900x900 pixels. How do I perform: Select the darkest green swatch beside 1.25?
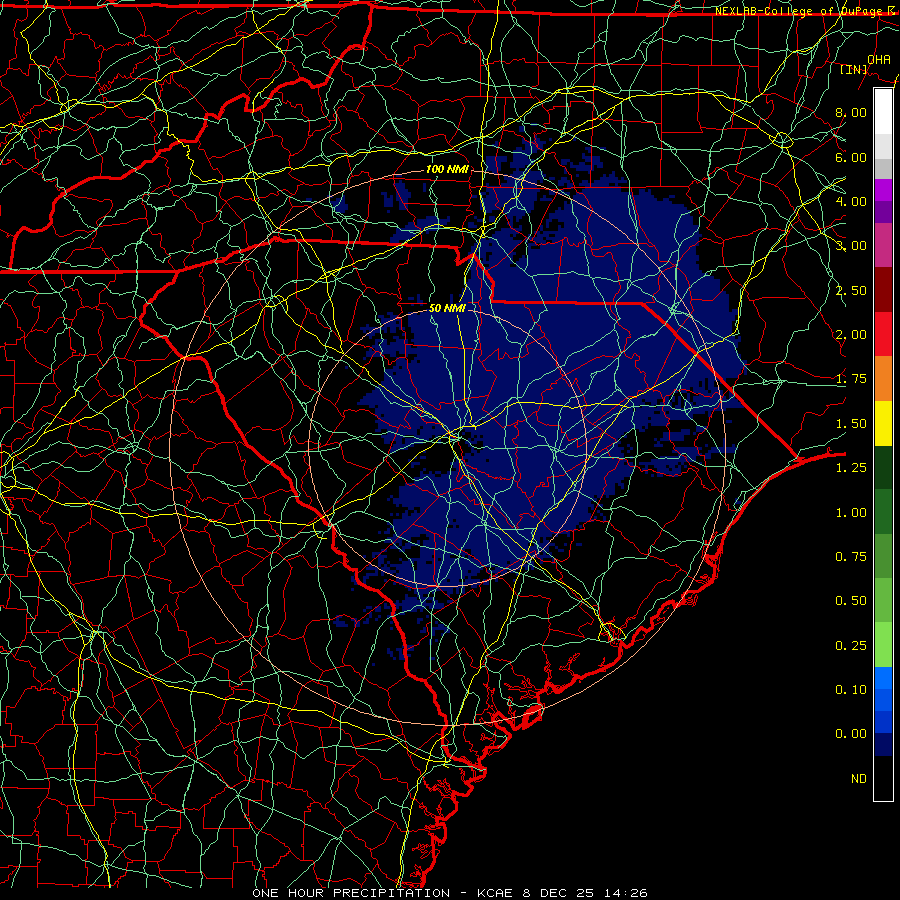(x=883, y=467)
